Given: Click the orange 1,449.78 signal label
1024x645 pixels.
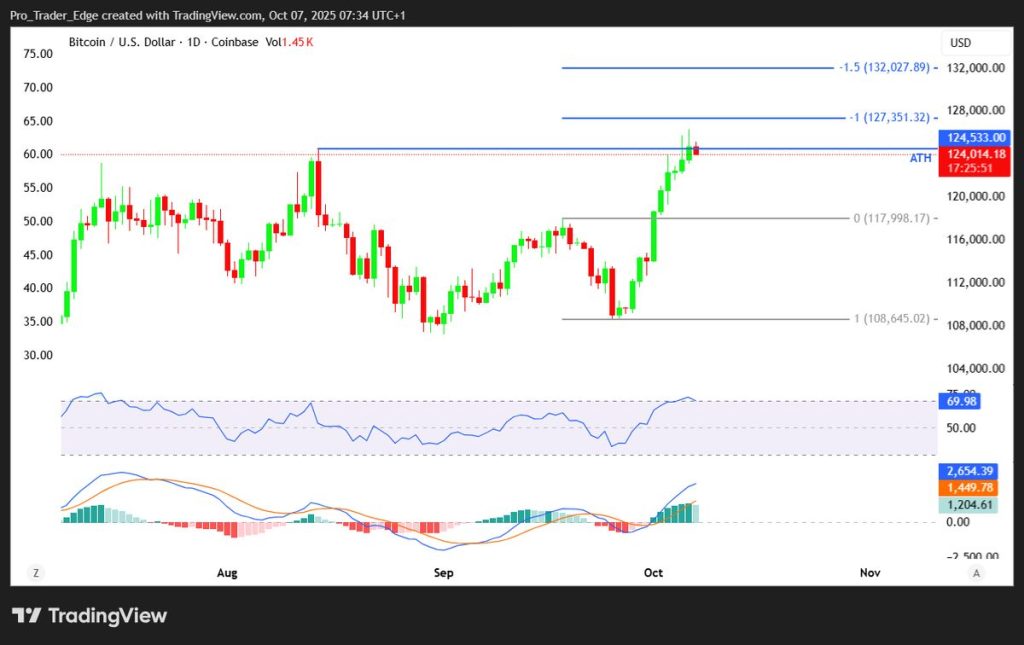Looking at the screenshot, I should click(971, 488).
